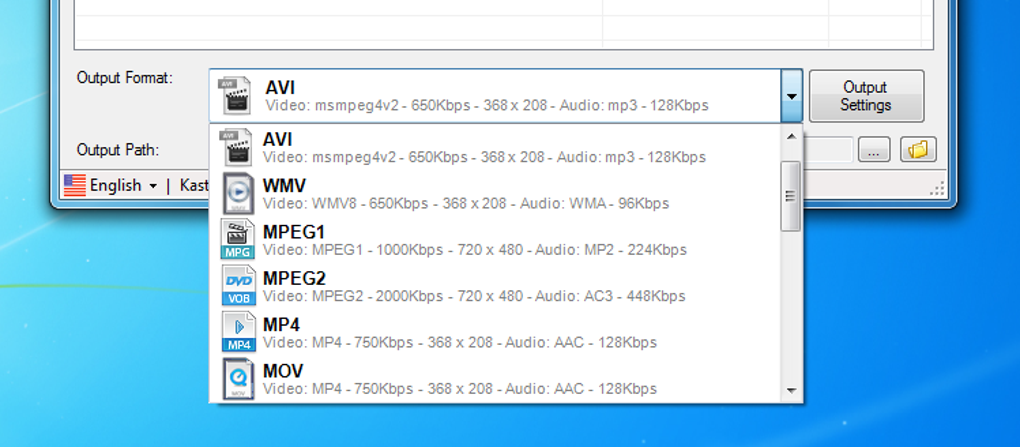Pick MOV output format
The height and width of the screenshot is (447, 1020).
[495, 379]
